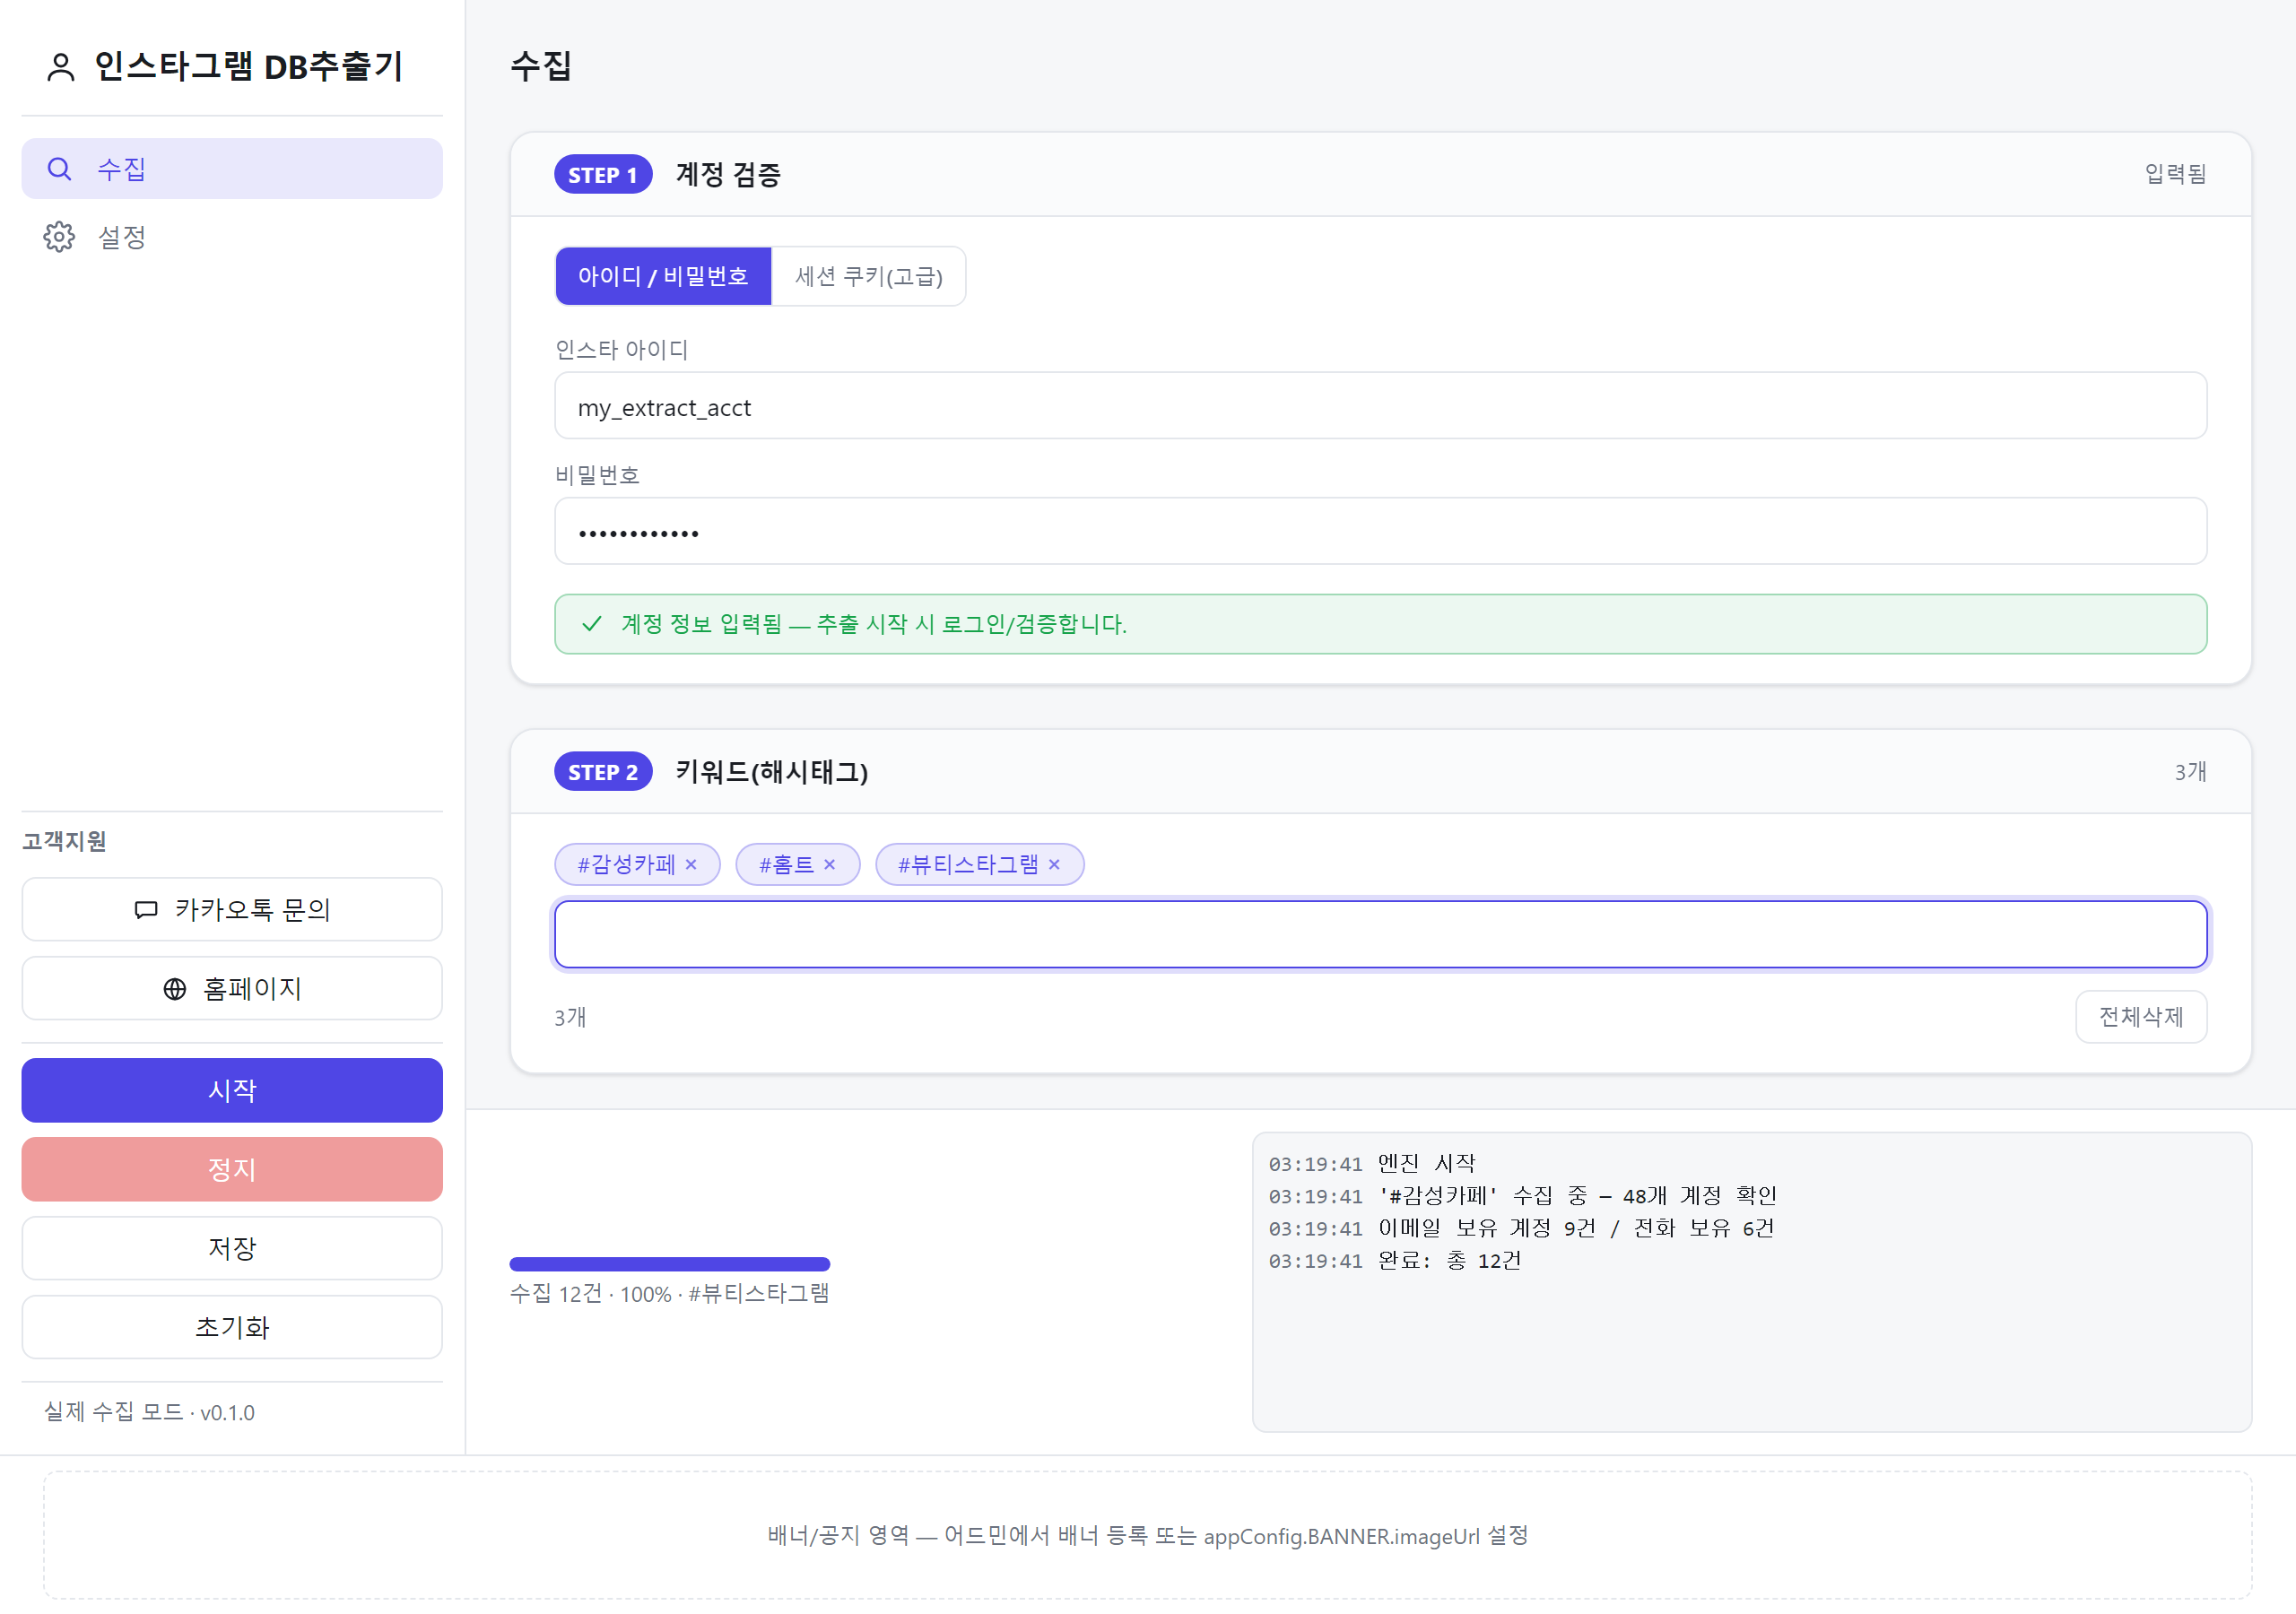The width and height of the screenshot is (2296, 1614).
Task: Click the '이메일 보유 계정 9건' log line
Action: [x=1521, y=1229]
